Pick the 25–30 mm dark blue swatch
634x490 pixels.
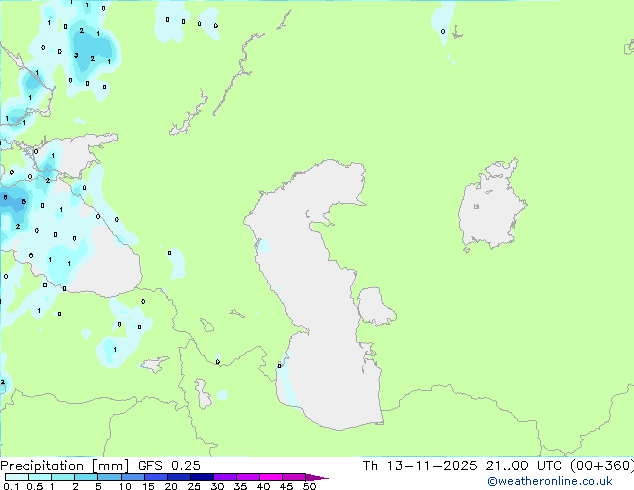201,477
